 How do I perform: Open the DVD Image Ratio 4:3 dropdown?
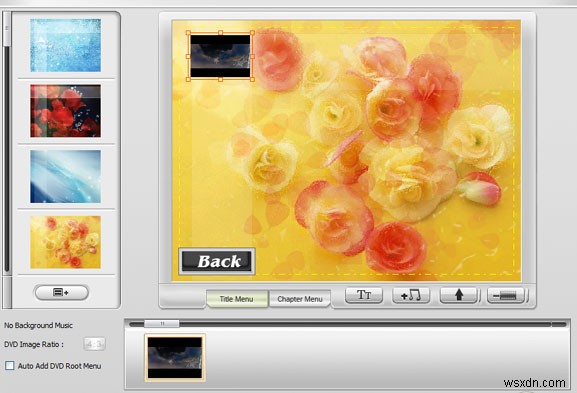(94, 344)
